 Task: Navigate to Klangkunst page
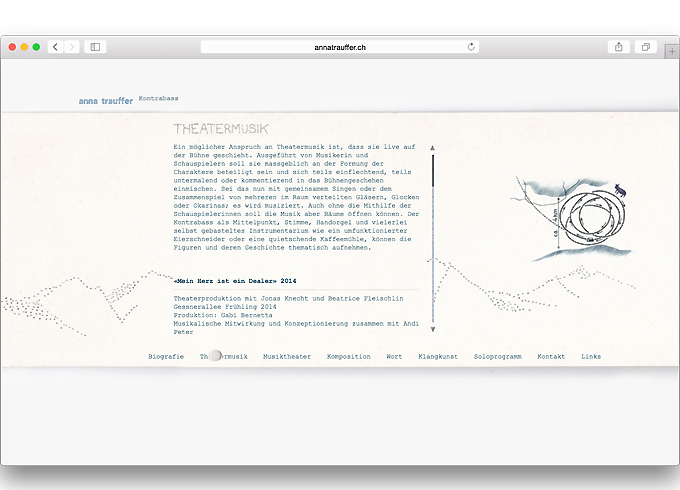point(438,356)
